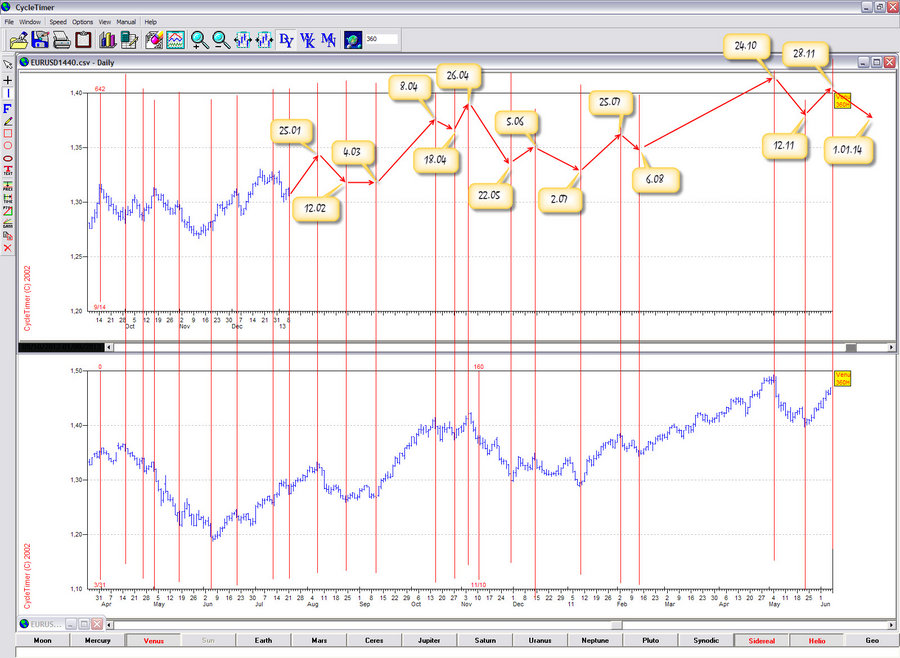Click the save diskette toolbar icon

(x=40, y=40)
